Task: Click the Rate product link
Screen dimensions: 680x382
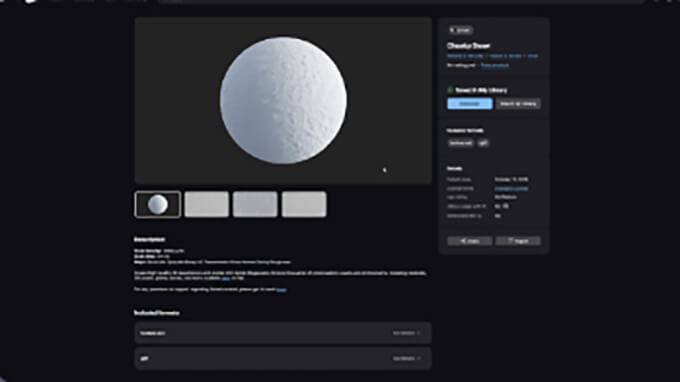Action: [494, 65]
